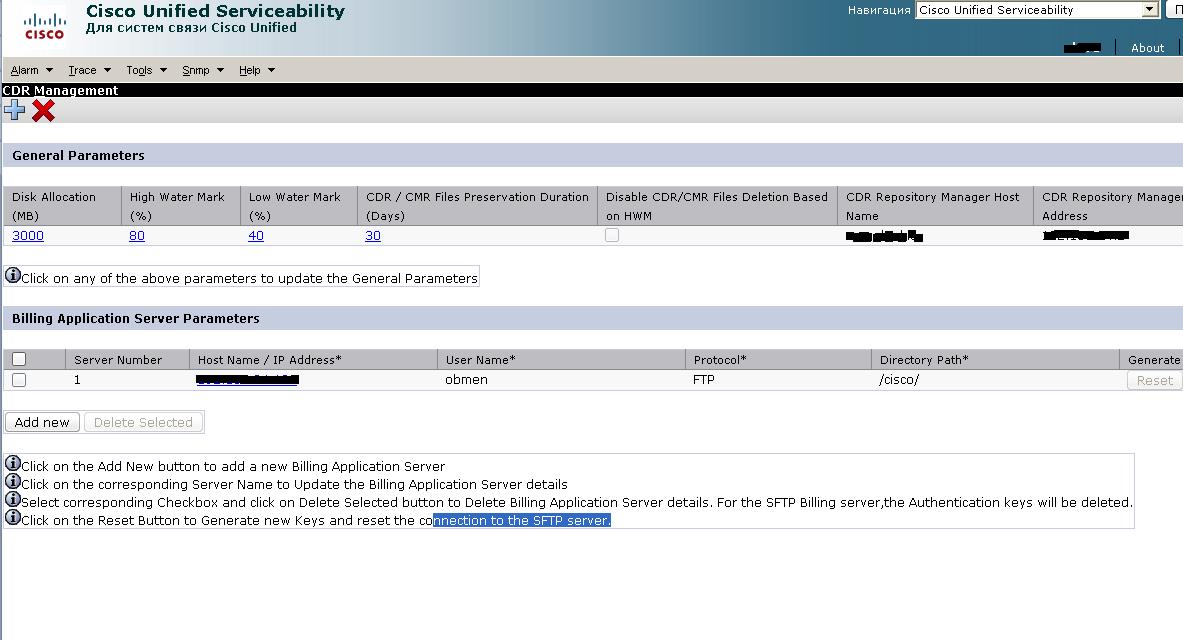Click the Cisco Unified Serviceability page title
Screen dimensions: 1183x640
pos(216,11)
